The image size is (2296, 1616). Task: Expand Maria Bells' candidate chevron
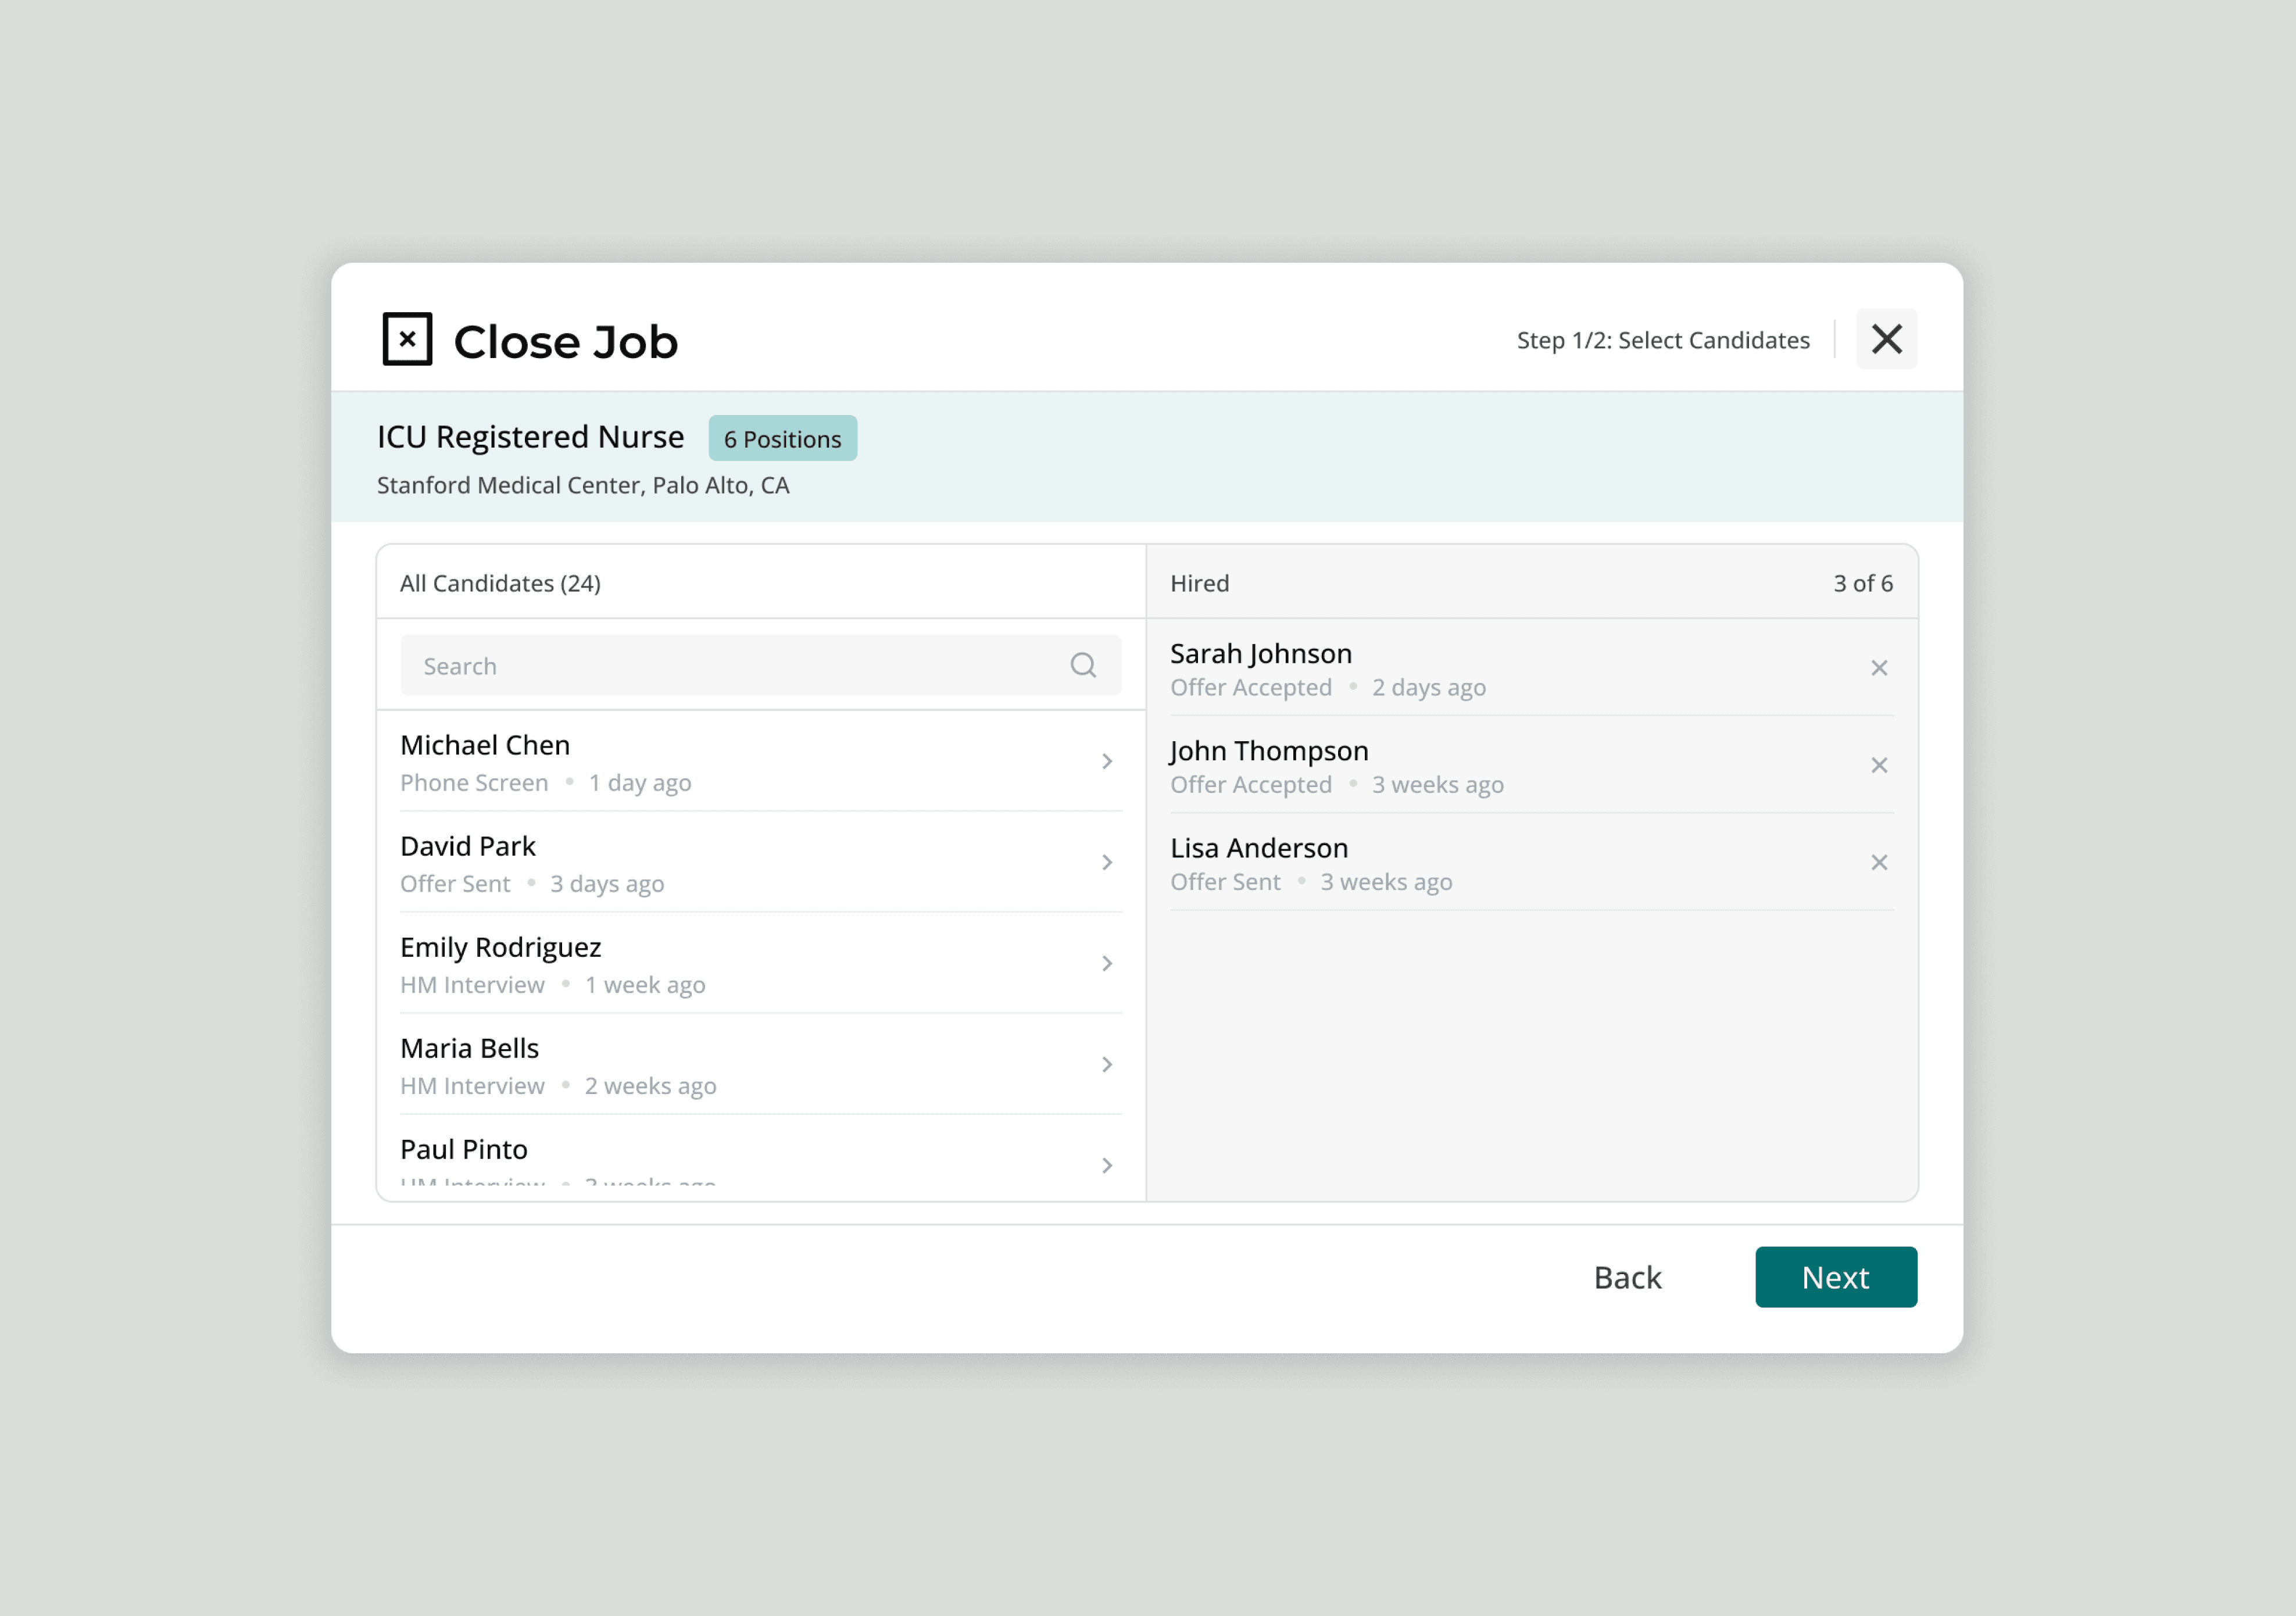tap(1107, 1064)
